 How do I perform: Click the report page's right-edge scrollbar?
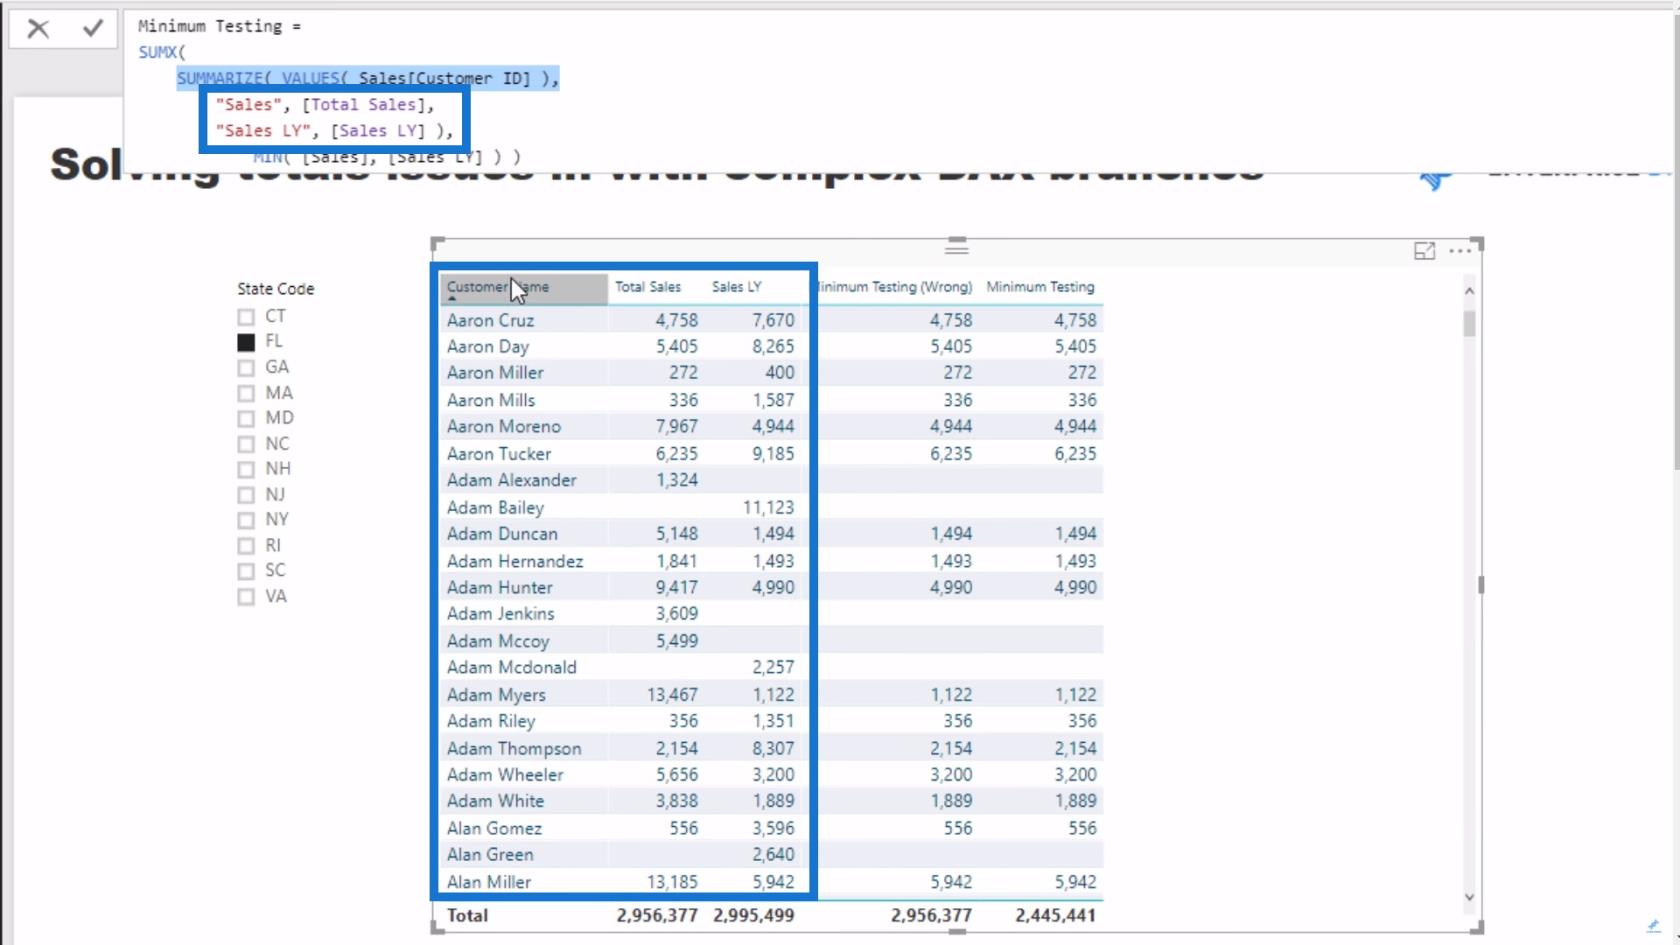1676,240
